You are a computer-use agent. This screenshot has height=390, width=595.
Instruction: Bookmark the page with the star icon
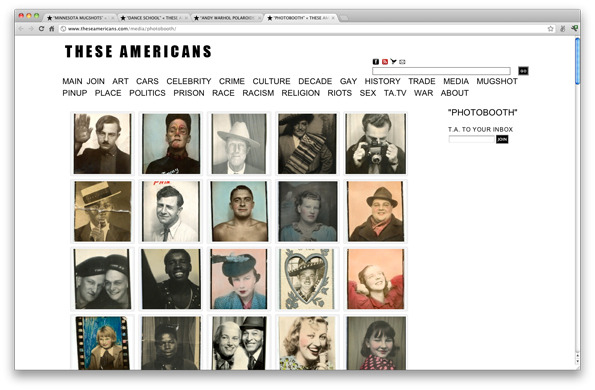(551, 28)
